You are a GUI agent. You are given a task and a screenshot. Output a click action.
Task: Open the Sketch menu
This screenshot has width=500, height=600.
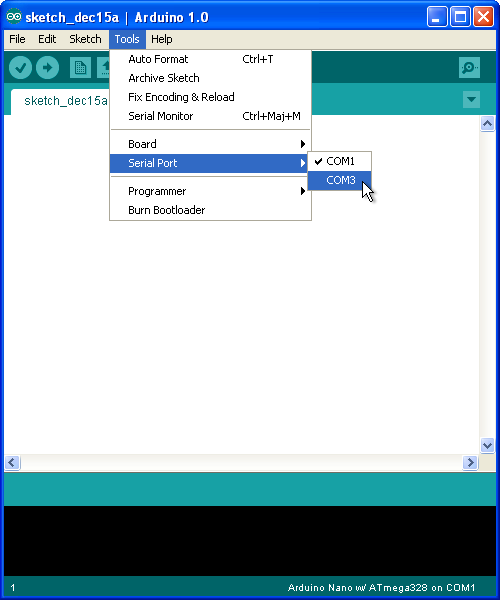click(85, 39)
